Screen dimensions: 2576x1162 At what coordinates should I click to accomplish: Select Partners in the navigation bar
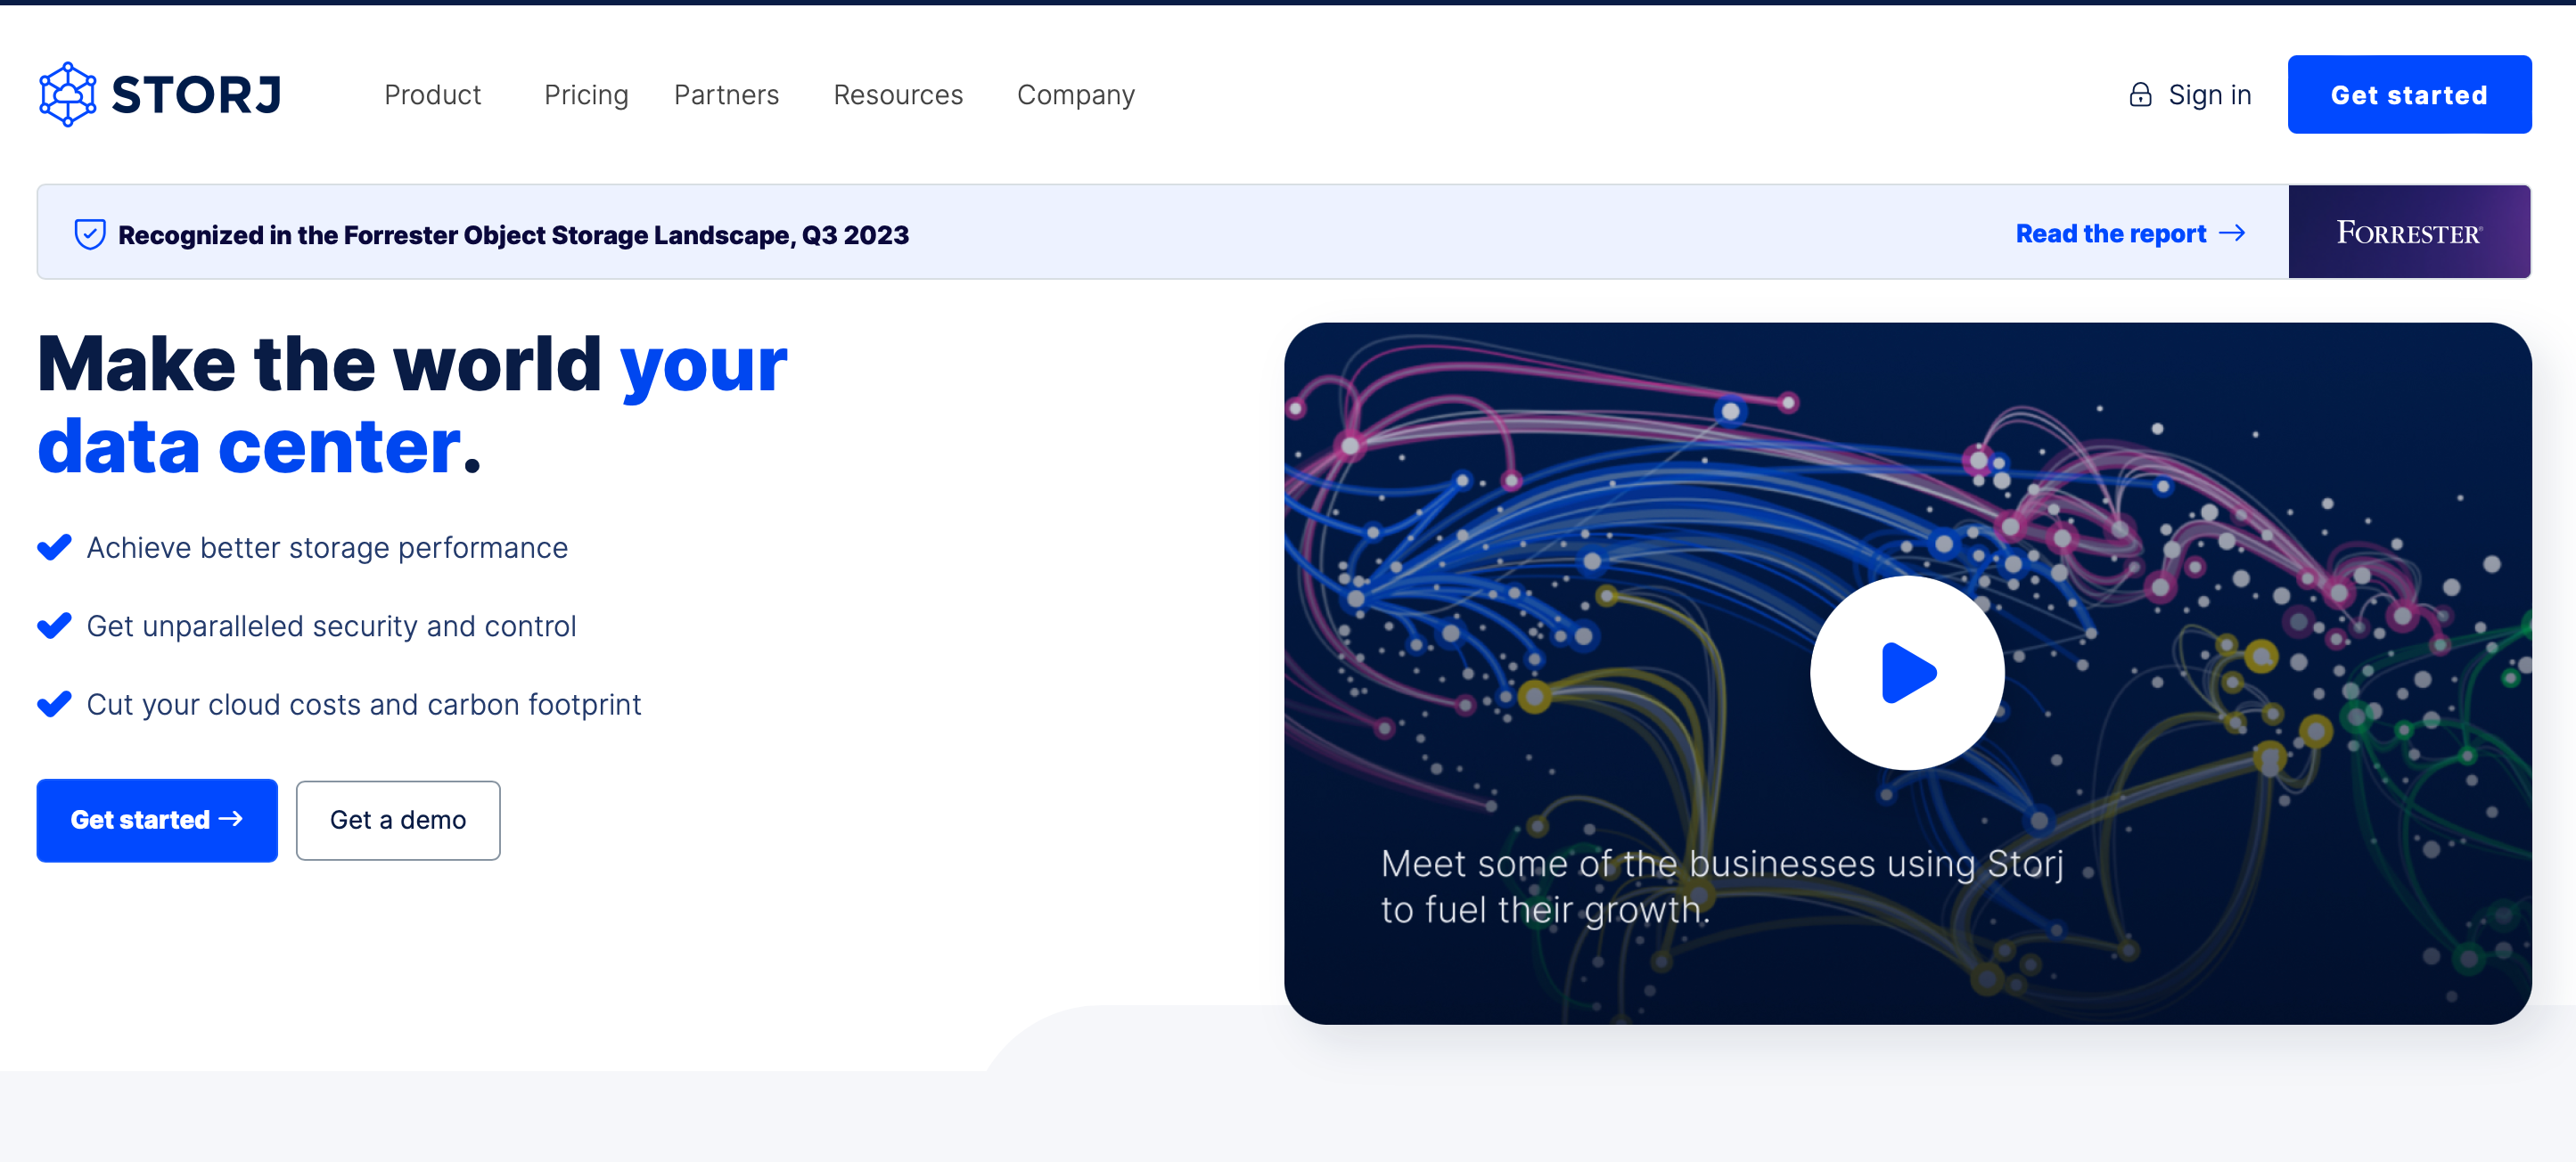click(x=726, y=95)
